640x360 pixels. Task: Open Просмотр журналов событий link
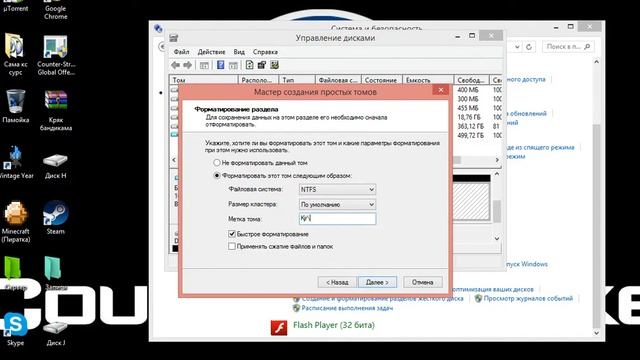tap(528, 298)
